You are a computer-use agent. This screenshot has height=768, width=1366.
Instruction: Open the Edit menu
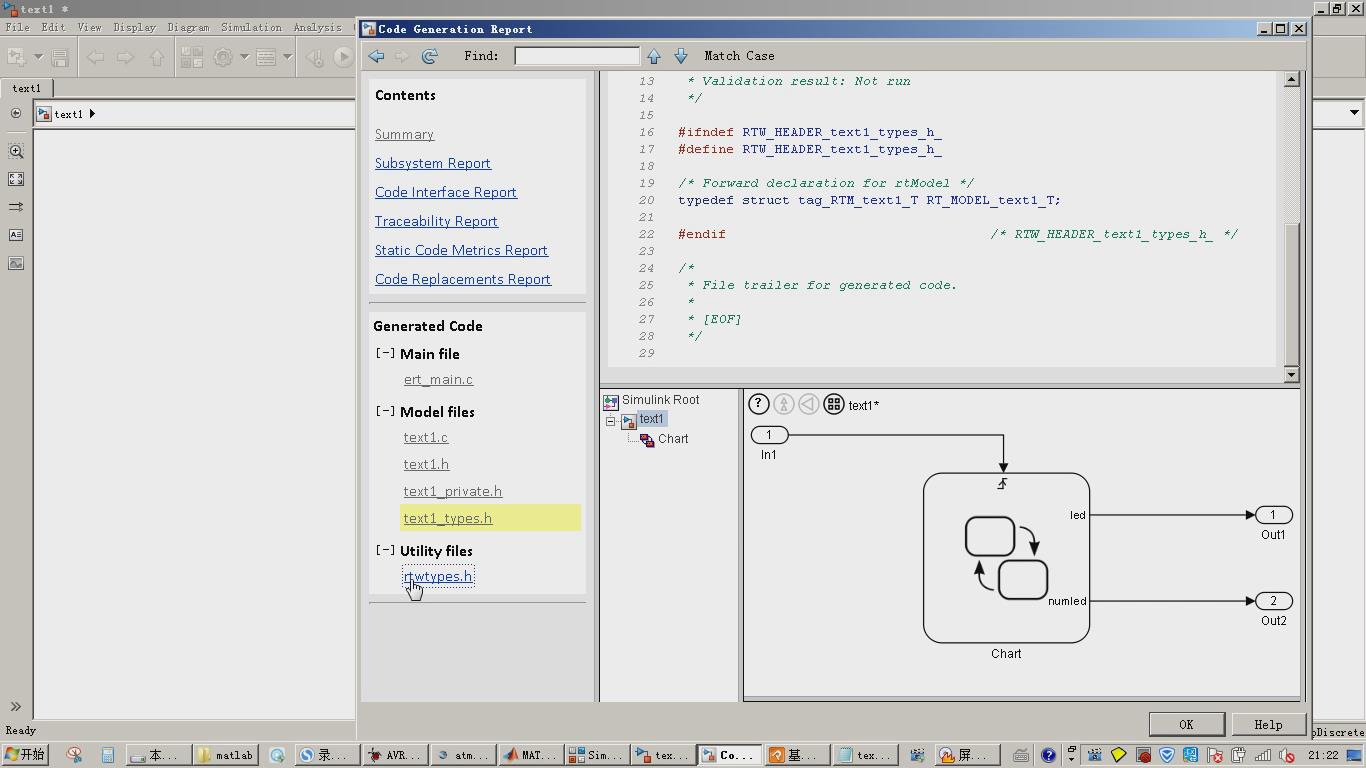(53, 27)
